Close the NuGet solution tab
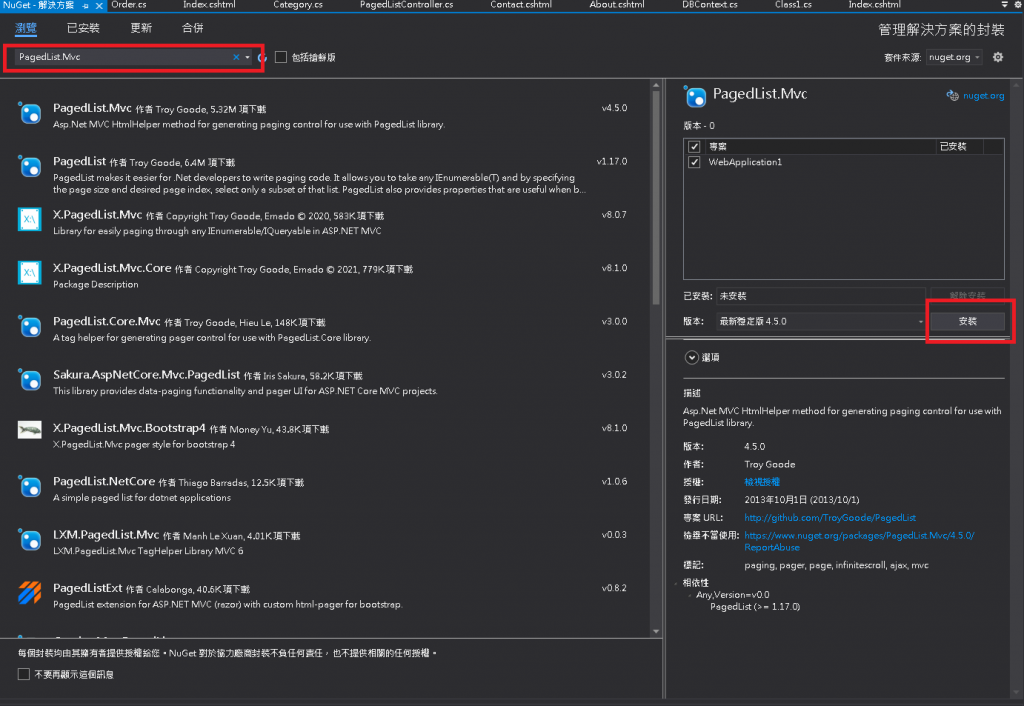This screenshot has width=1024, height=706. coord(99,5)
